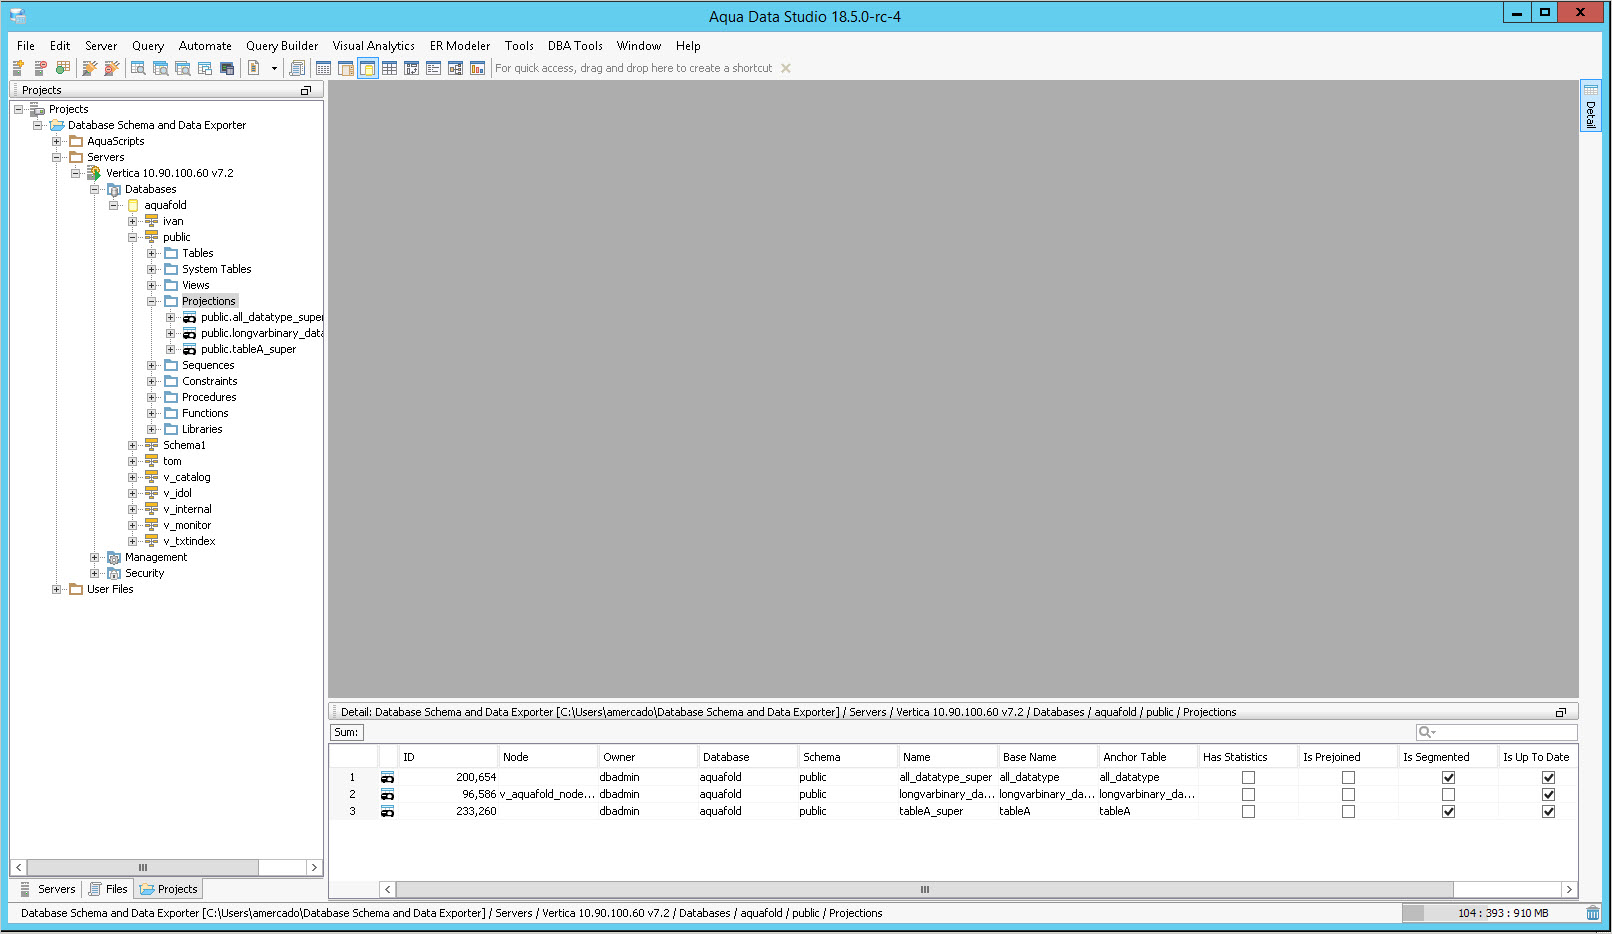
Task: Expand the ivan schema node
Action: point(133,221)
